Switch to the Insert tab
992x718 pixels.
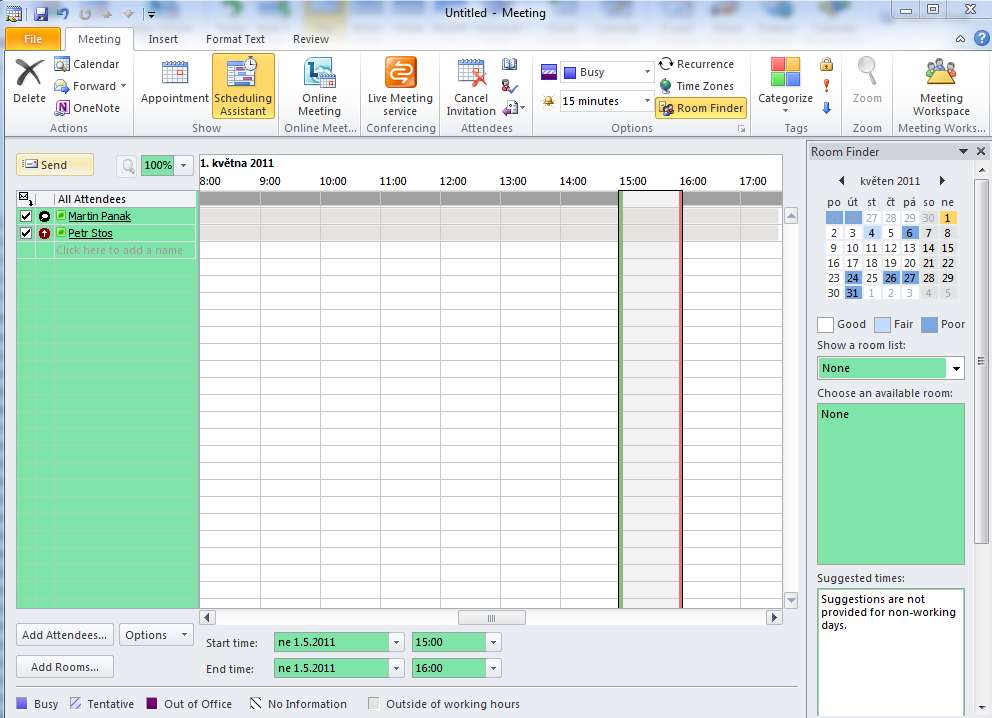coord(163,39)
